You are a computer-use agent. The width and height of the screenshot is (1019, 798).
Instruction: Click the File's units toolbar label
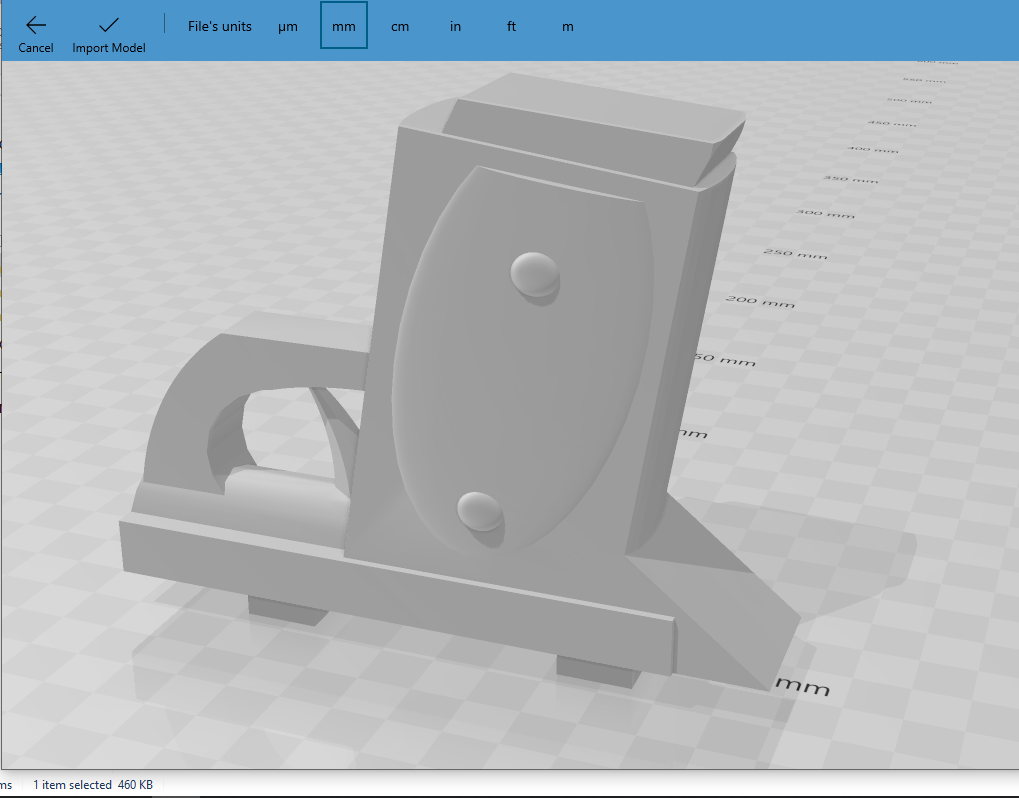219,26
